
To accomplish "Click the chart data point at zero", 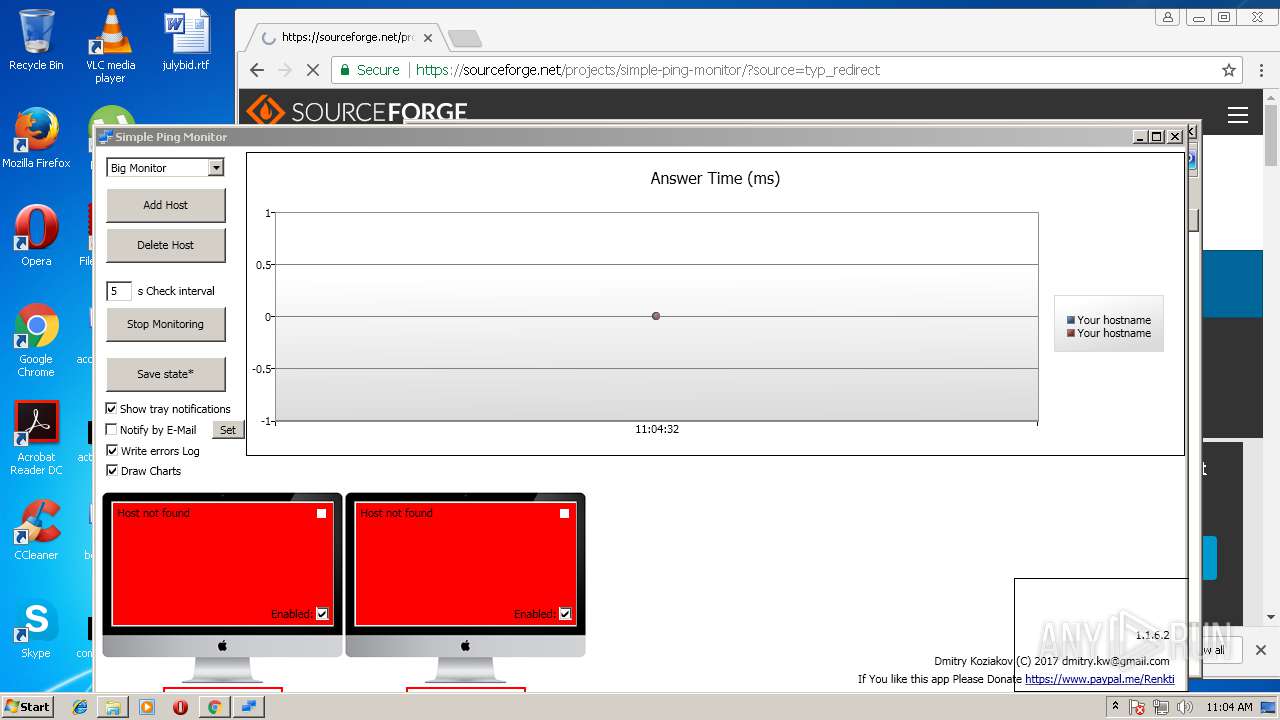I will coord(656,316).
